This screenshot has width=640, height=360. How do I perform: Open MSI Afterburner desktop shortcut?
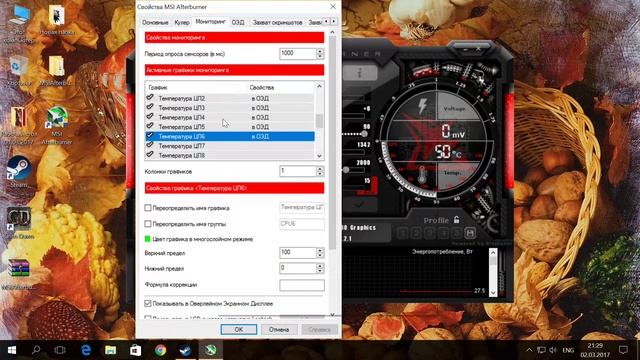[x=57, y=126]
